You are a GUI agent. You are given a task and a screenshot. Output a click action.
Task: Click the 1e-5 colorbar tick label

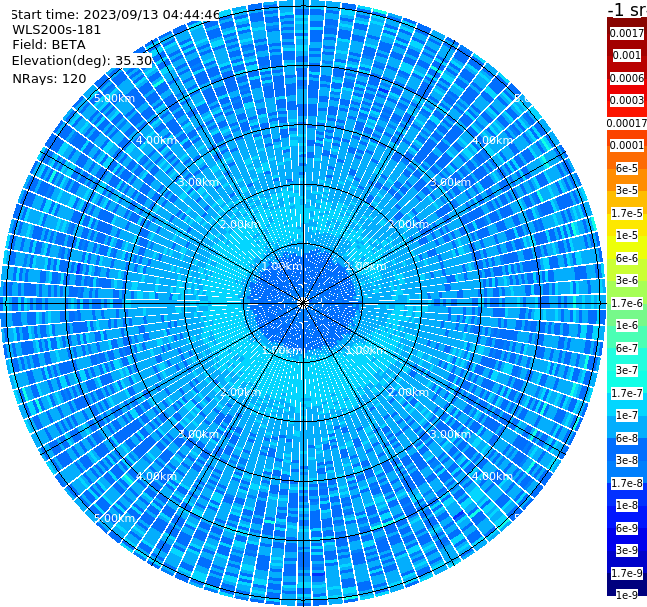pyautogui.click(x=627, y=235)
